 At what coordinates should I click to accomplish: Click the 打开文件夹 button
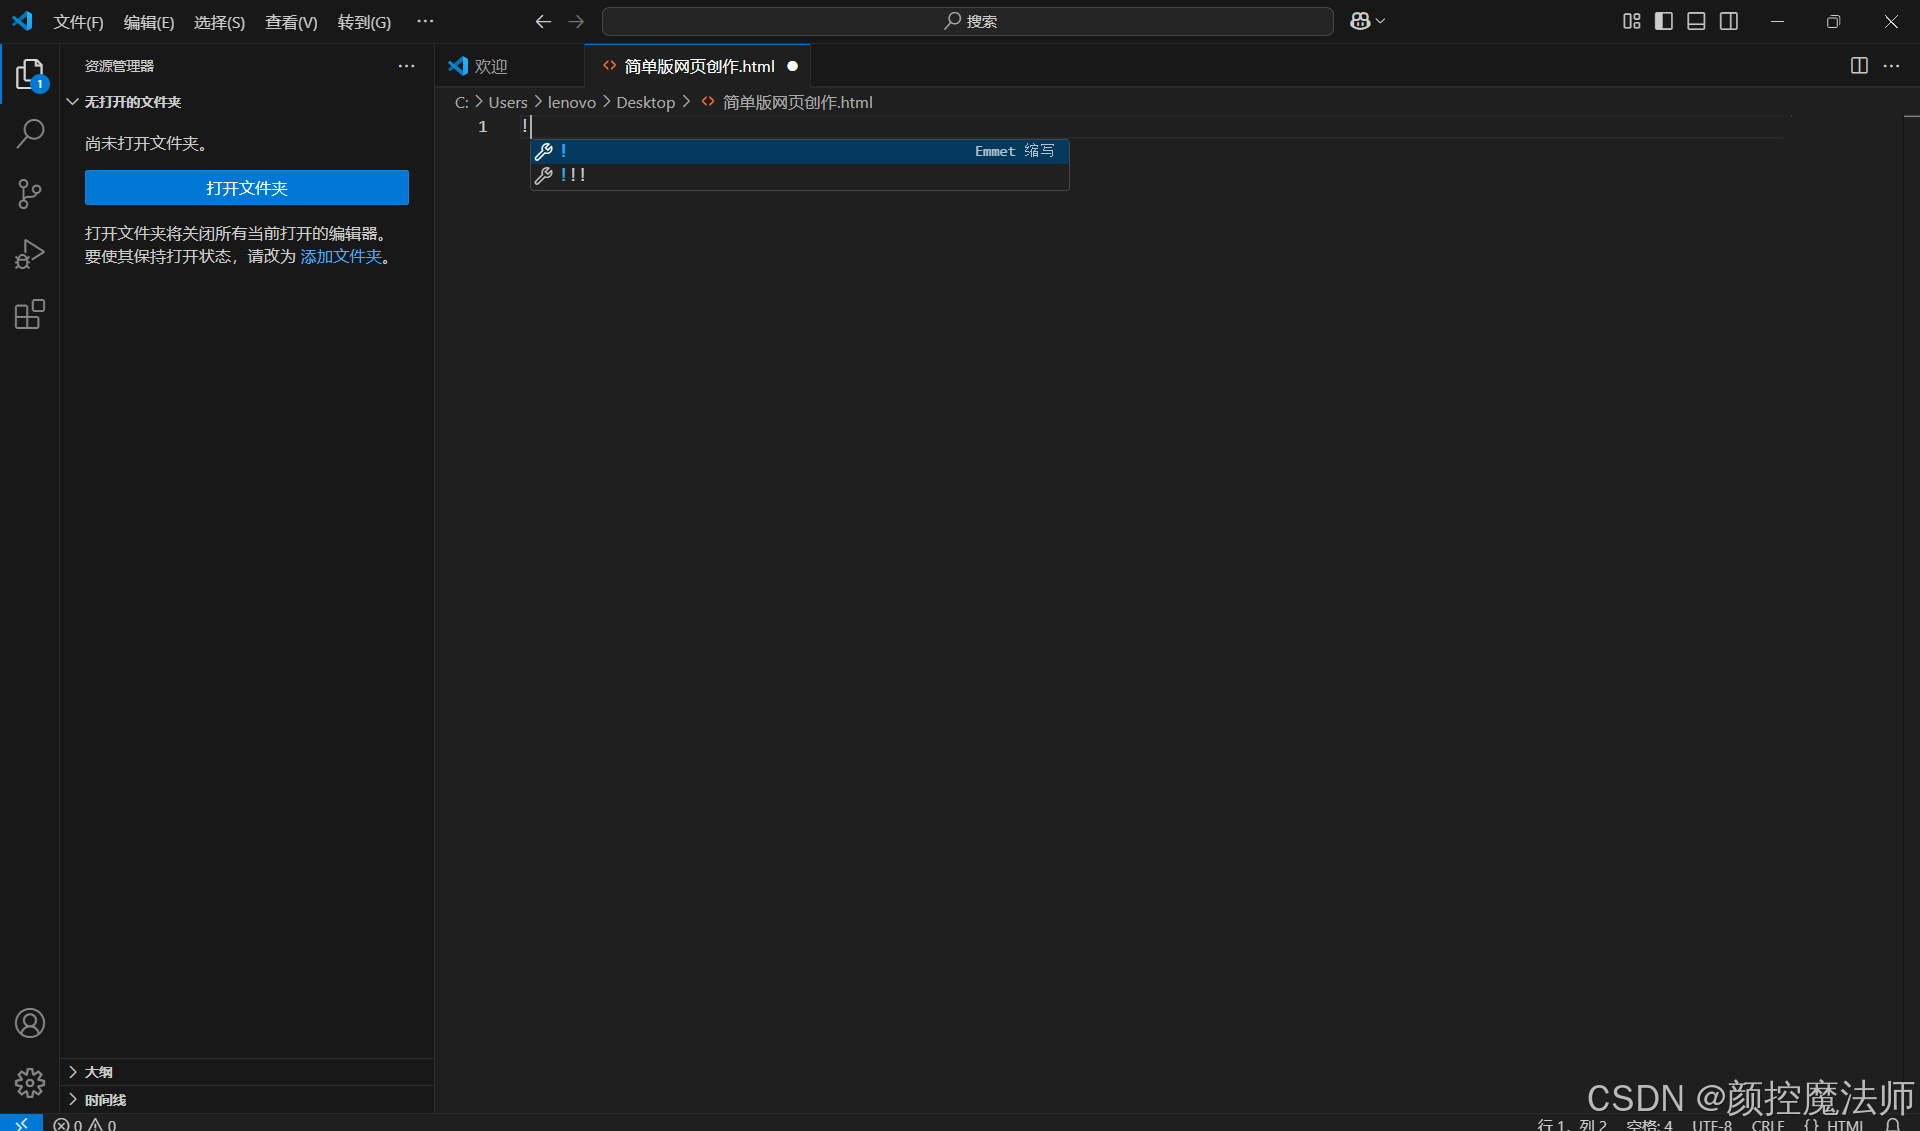tap(247, 188)
